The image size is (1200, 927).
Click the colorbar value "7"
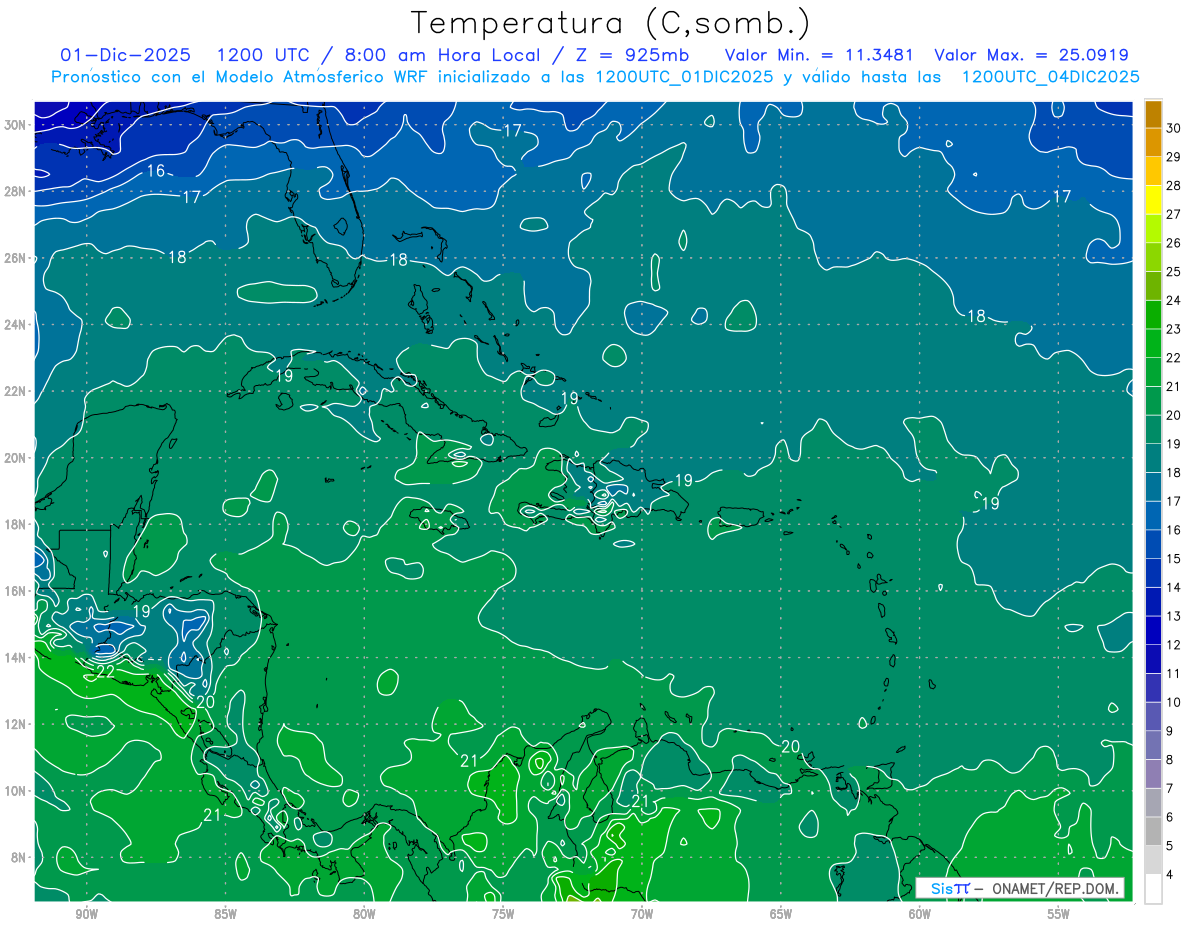tap(1171, 788)
